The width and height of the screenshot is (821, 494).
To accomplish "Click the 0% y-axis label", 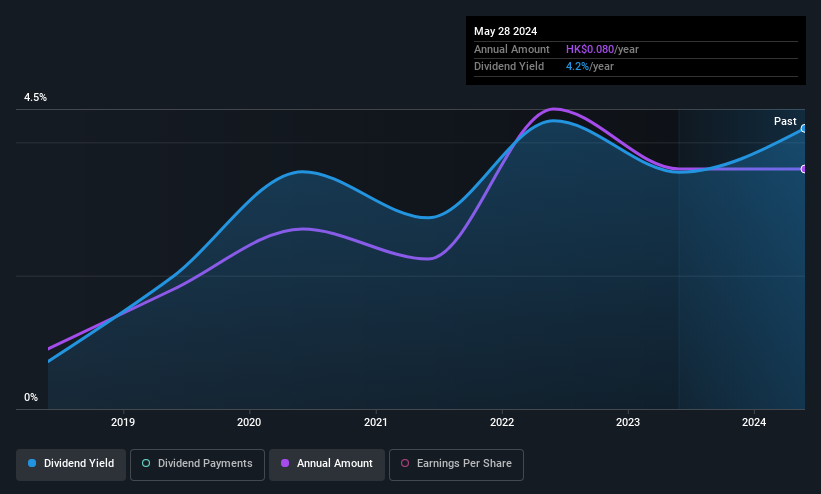I will tap(31, 398).
